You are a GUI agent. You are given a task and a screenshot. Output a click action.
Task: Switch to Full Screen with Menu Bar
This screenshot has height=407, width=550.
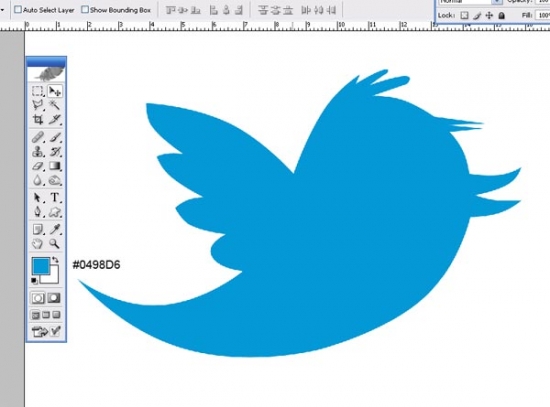click(x=46, y=315)
